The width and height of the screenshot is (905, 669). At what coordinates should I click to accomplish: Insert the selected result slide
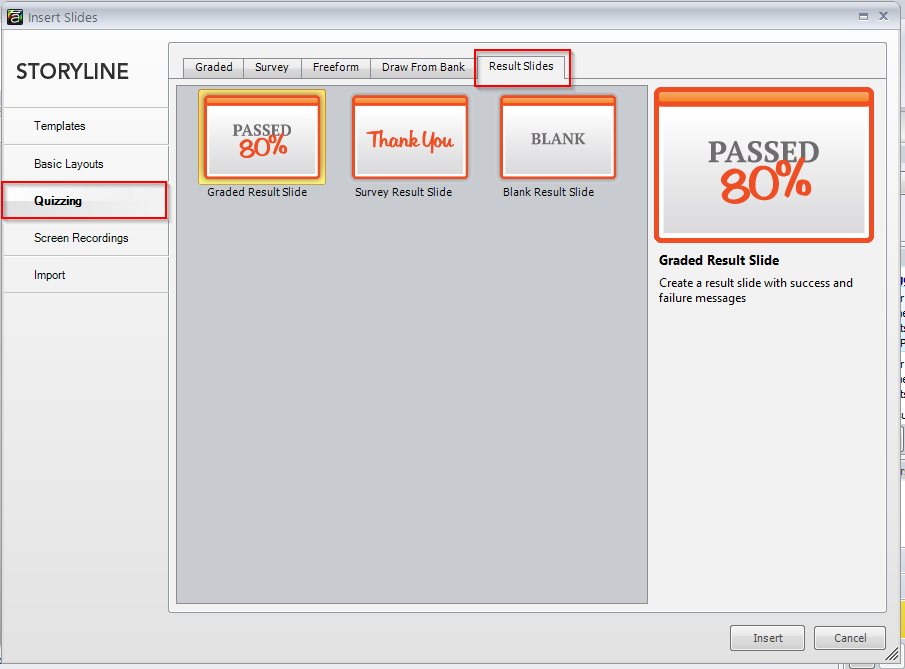(x=766, y=638)
